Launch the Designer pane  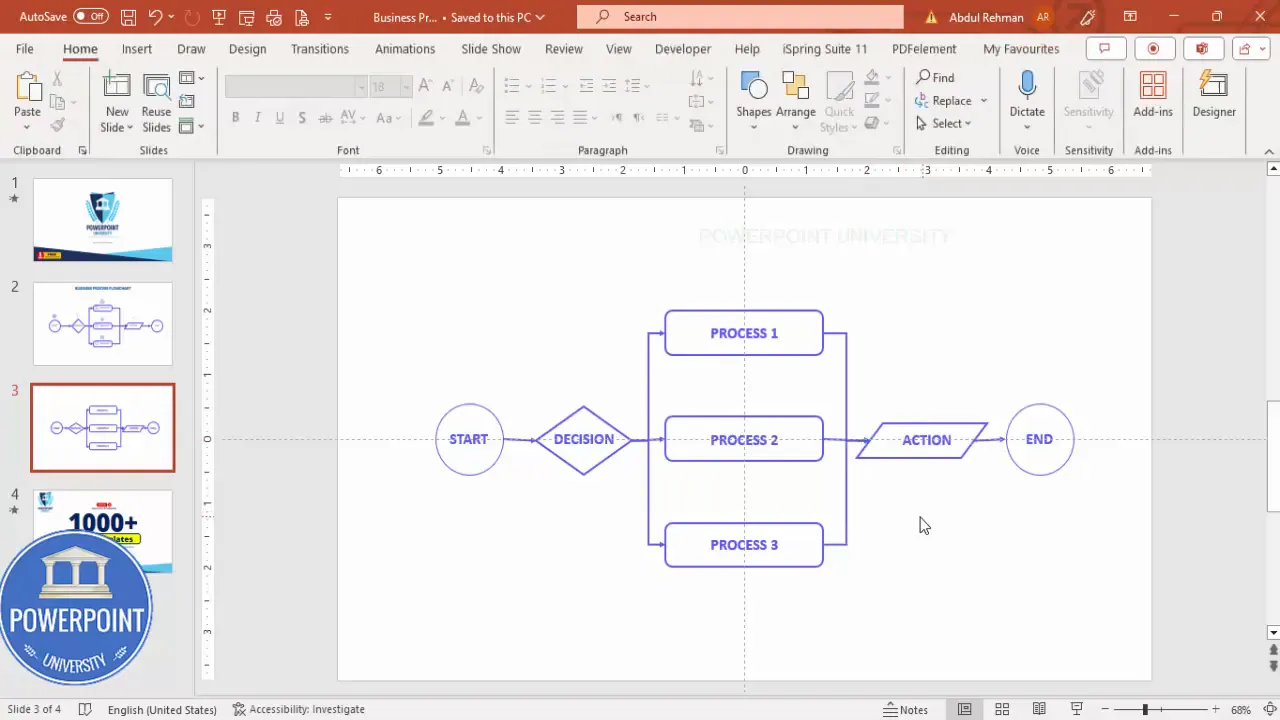[1214, 95]
